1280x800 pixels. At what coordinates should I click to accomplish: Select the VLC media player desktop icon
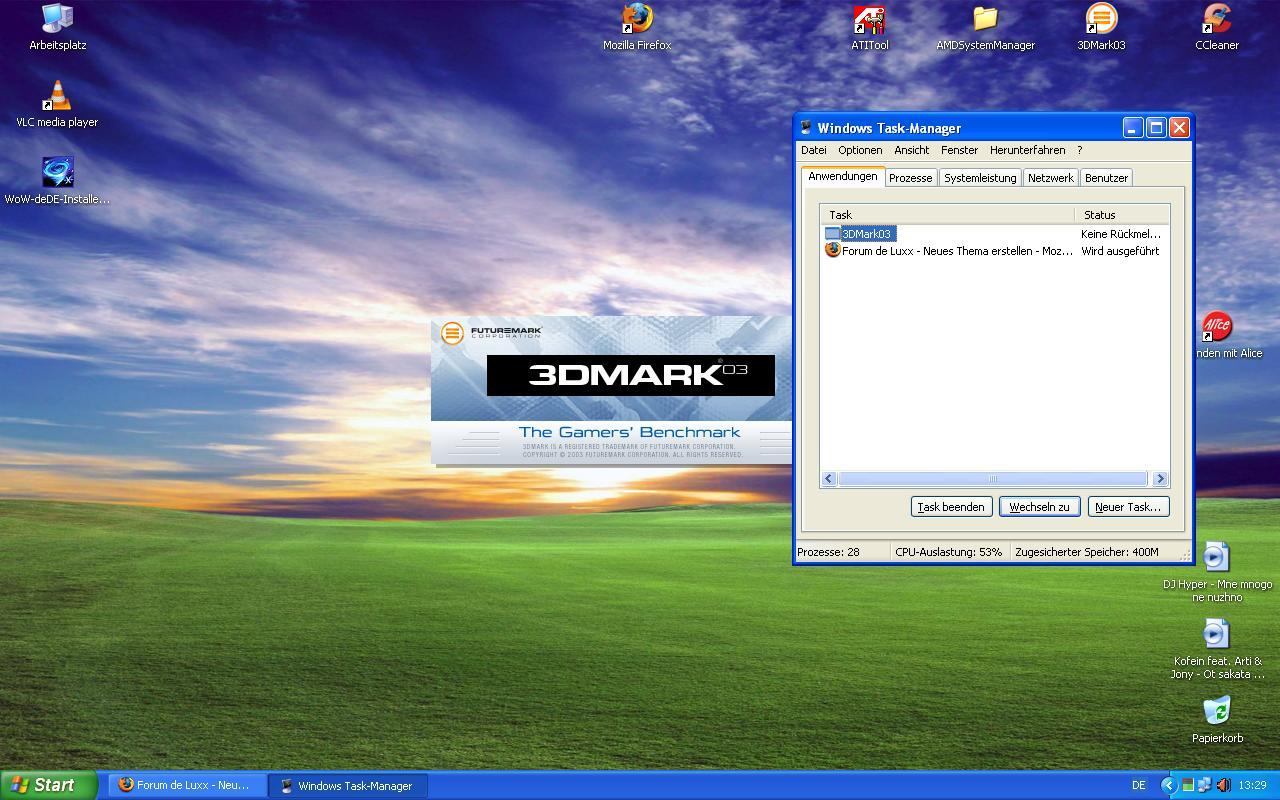click(x=57, y=104)
